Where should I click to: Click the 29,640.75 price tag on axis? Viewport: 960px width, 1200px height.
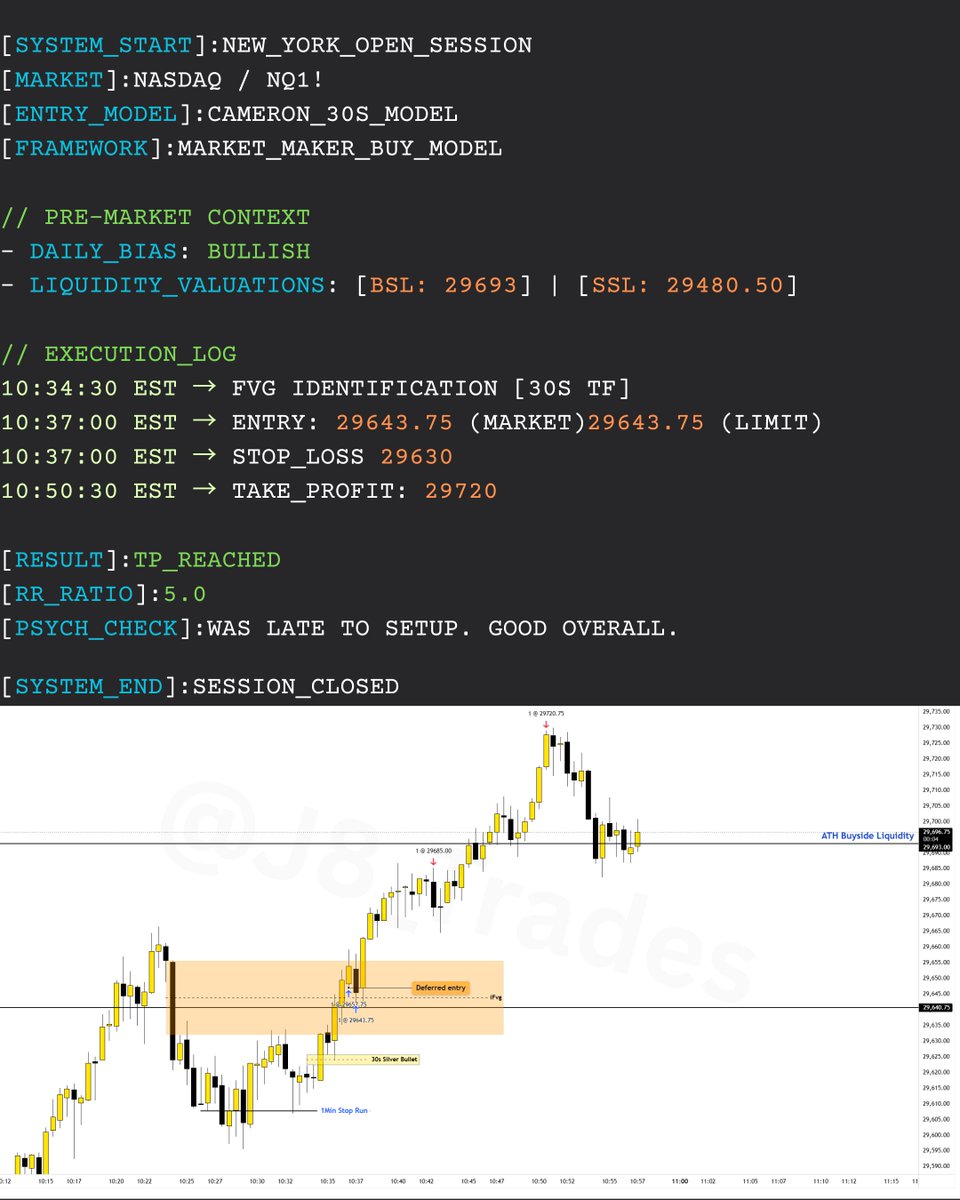coord(936,1008)
